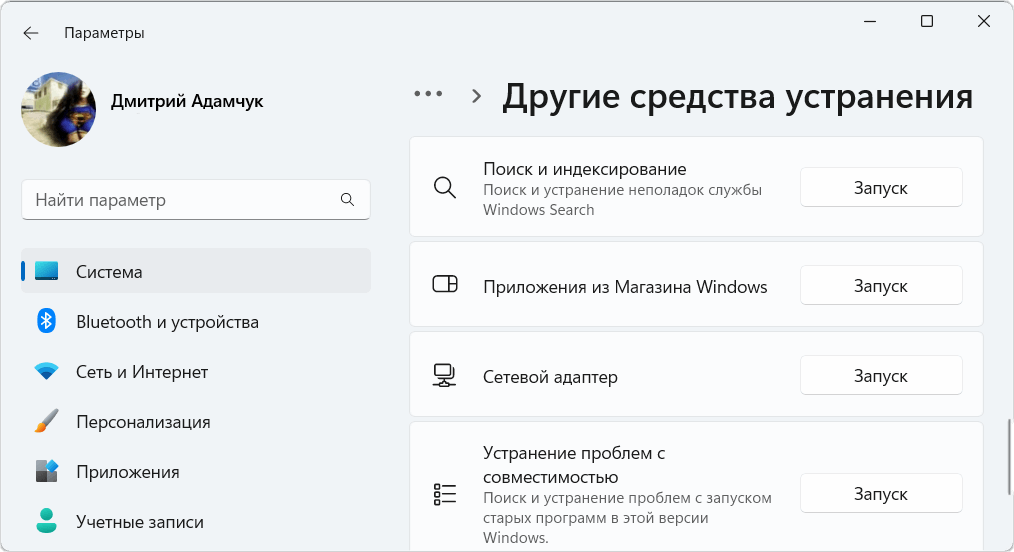Select Персонализация in the sidebar

coord(143,422)
